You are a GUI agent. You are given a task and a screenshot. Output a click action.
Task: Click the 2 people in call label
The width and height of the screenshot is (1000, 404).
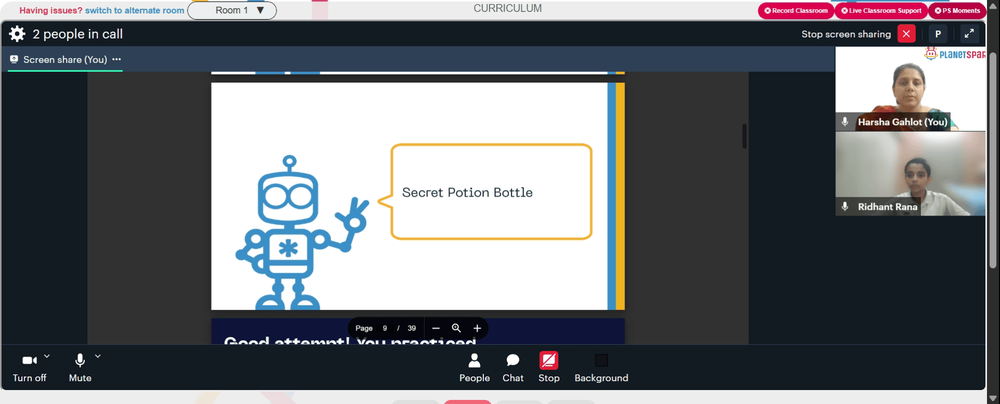(x=78, y=34)
